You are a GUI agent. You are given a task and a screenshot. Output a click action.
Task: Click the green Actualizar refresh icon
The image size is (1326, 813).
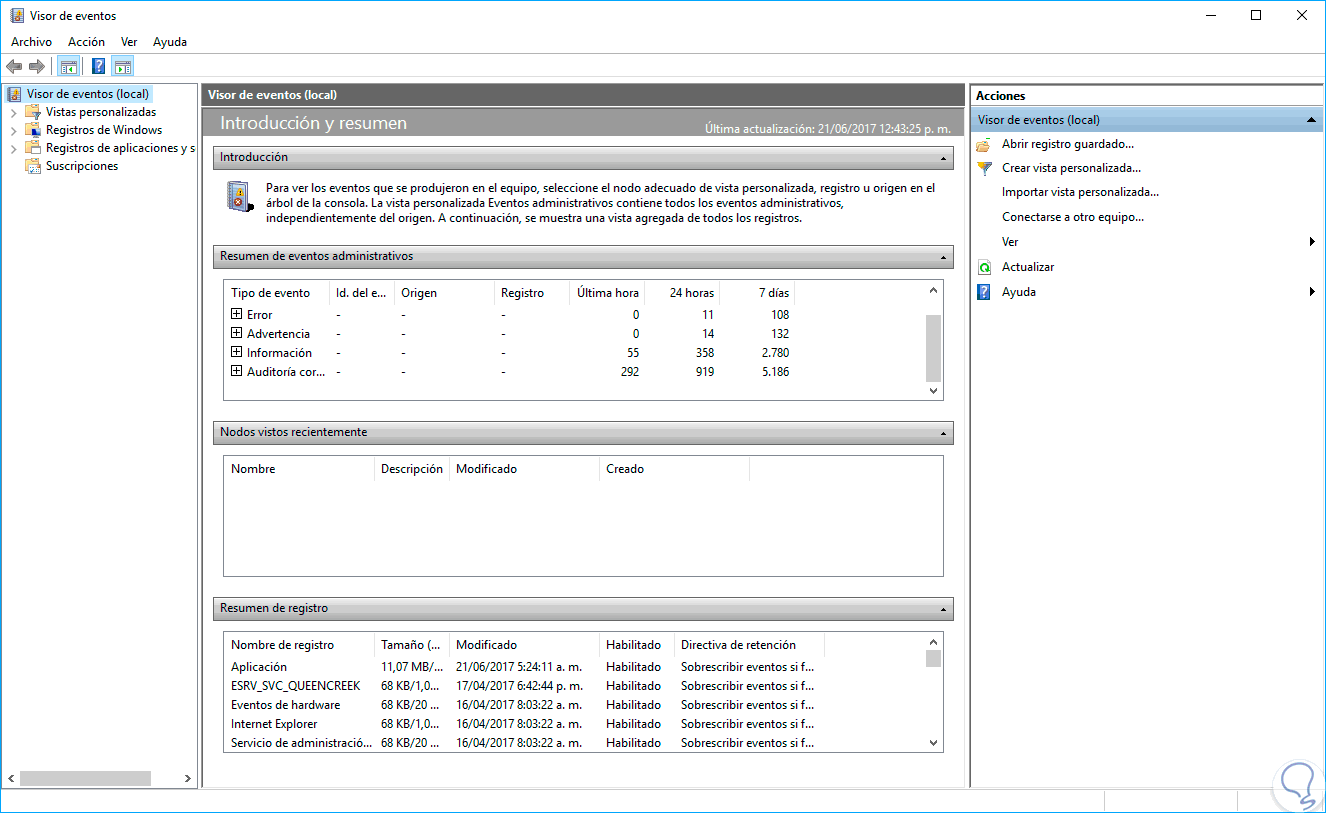pos(984,268)
